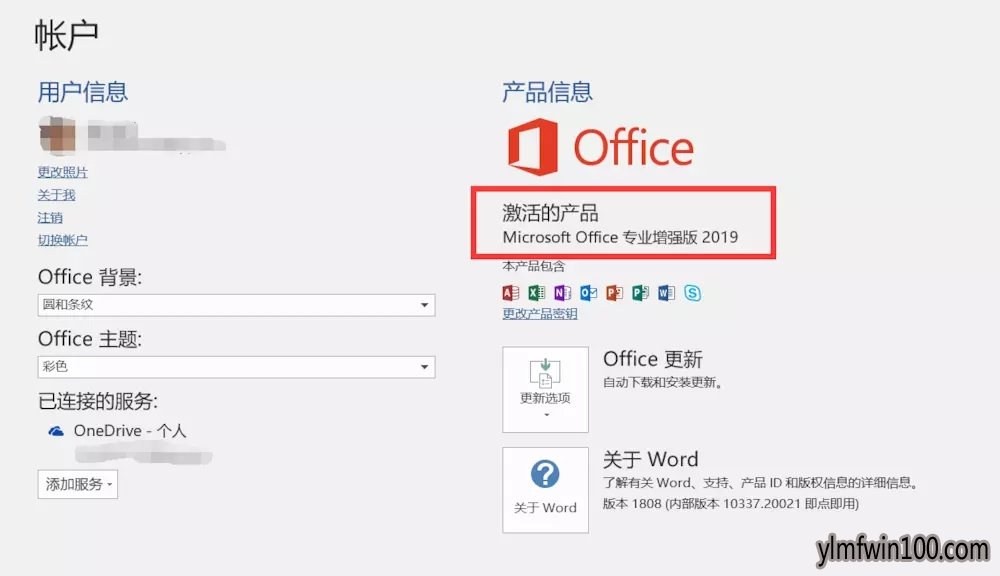
Task: Click the 切换帐户 switch account link
Action: pos(62,240)
